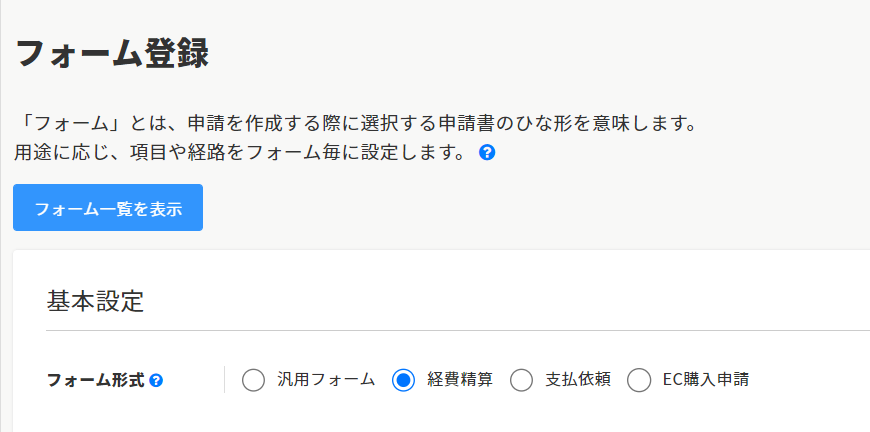Viewport: 870px width, 432px height.
Task: Click the フォーム一覧を表示 button
Action: 108,208
